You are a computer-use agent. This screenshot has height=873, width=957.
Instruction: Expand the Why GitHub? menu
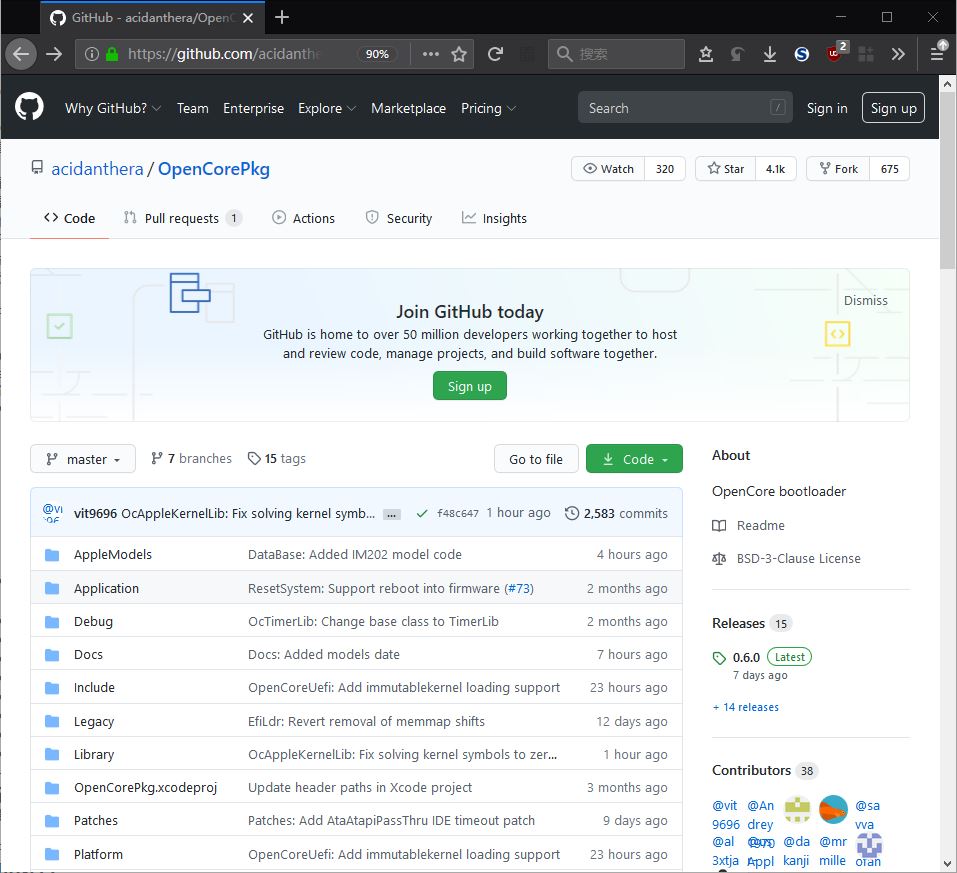click(x=112, y=108)
